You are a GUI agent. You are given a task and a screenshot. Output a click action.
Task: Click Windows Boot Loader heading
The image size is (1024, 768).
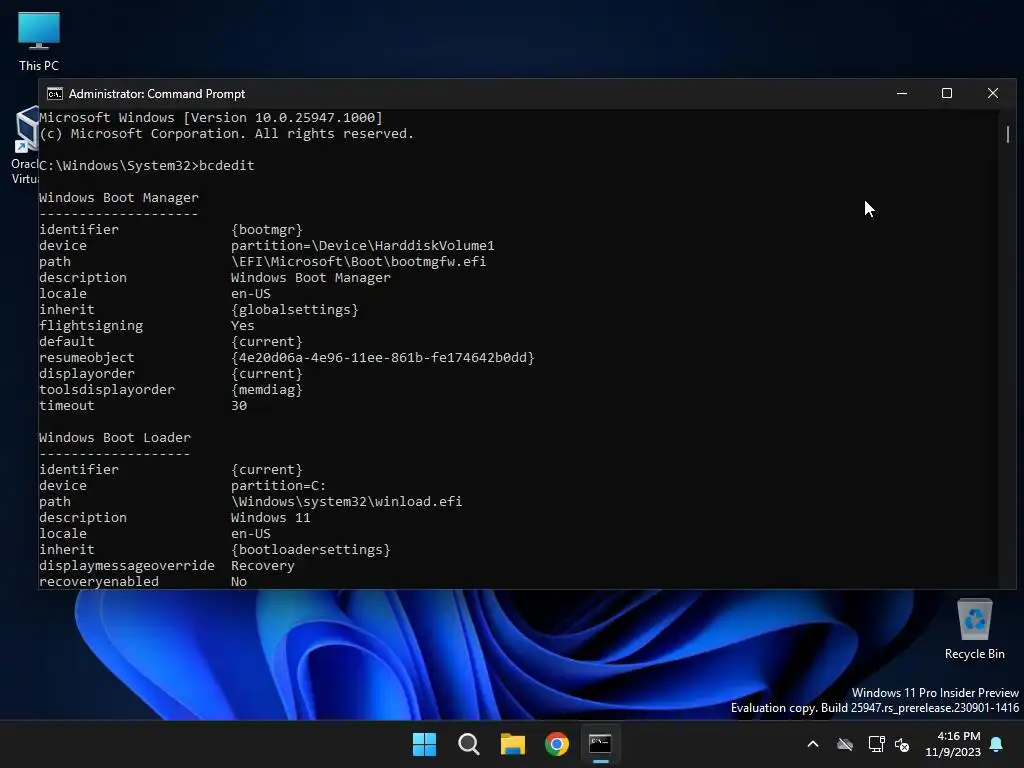[114, 438]
